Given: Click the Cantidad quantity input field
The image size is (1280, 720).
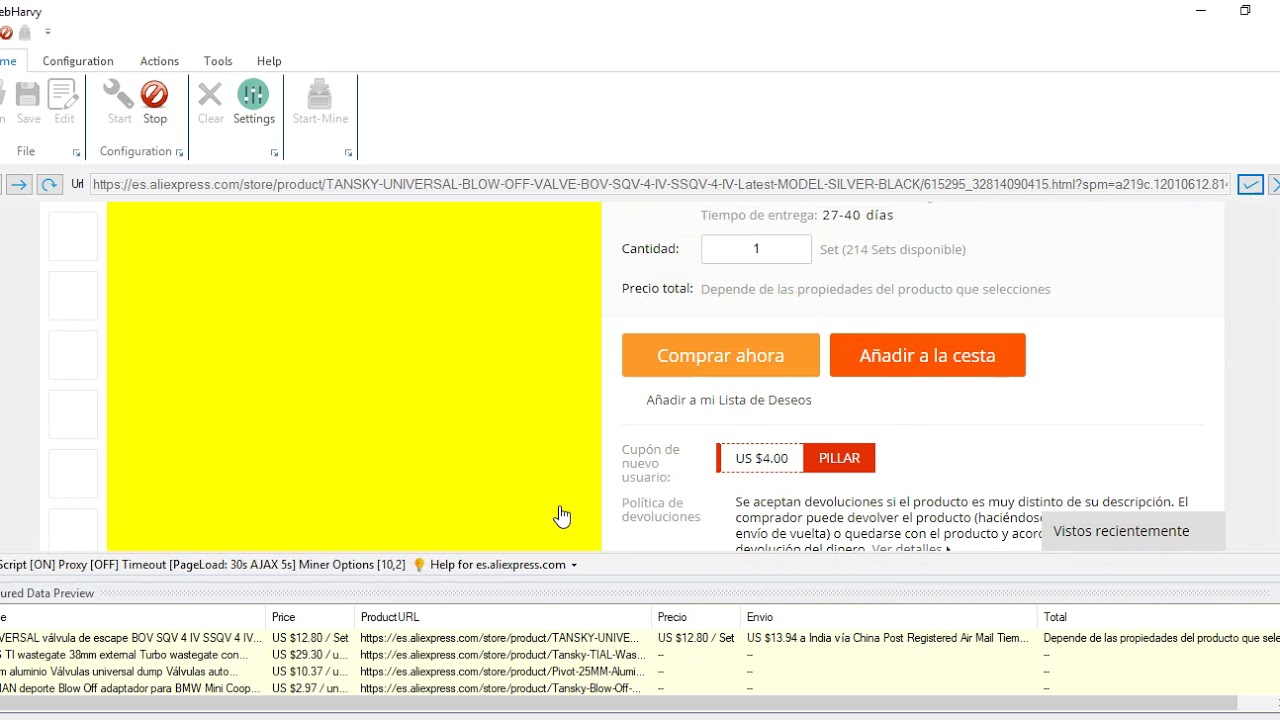Looking at the screenshot, I should [x=756, y=249].
